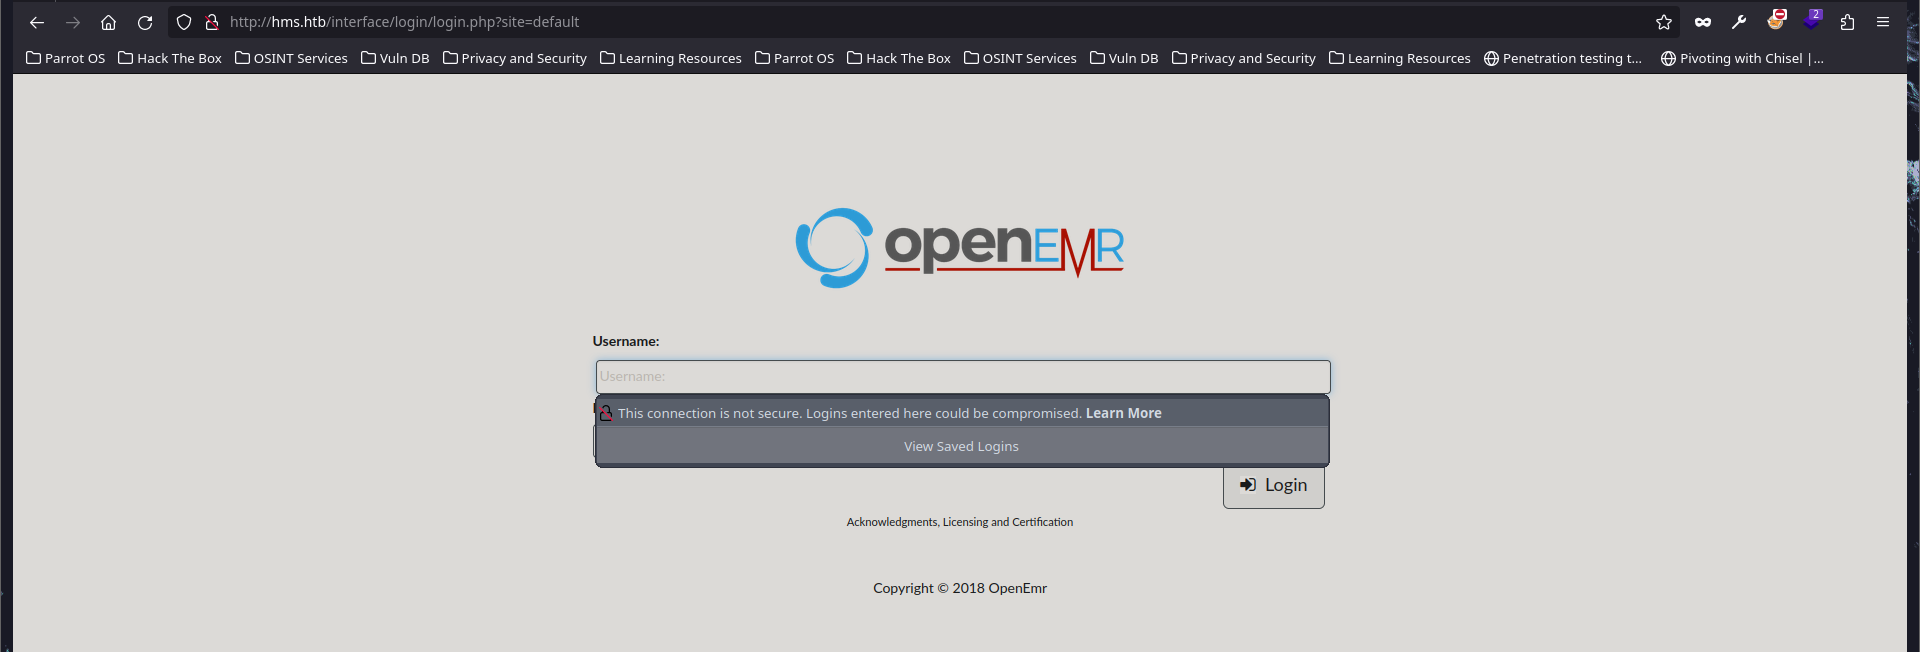This screenshot has width=1920, height=652.
Task: Open the browser home page
Action: 109,22
